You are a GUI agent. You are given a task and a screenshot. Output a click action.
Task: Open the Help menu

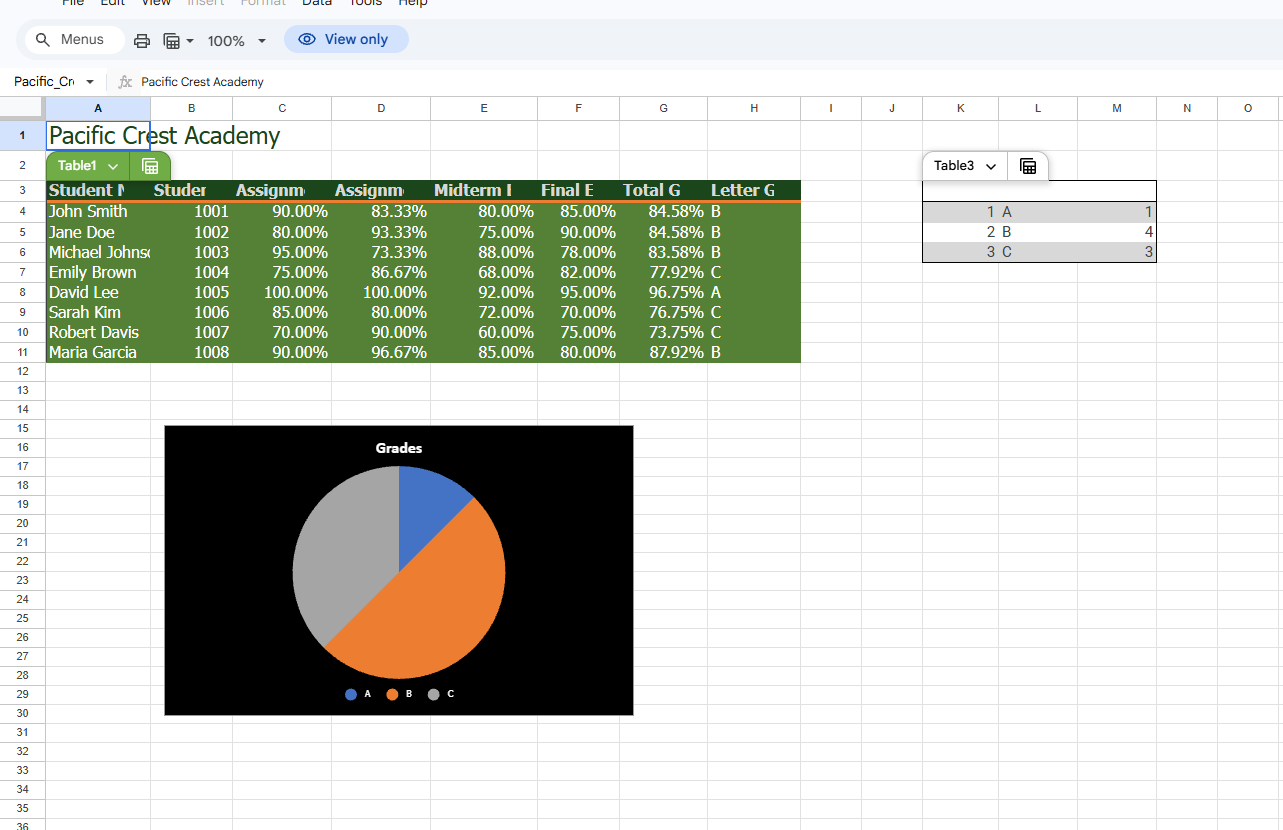click(413, 3)
